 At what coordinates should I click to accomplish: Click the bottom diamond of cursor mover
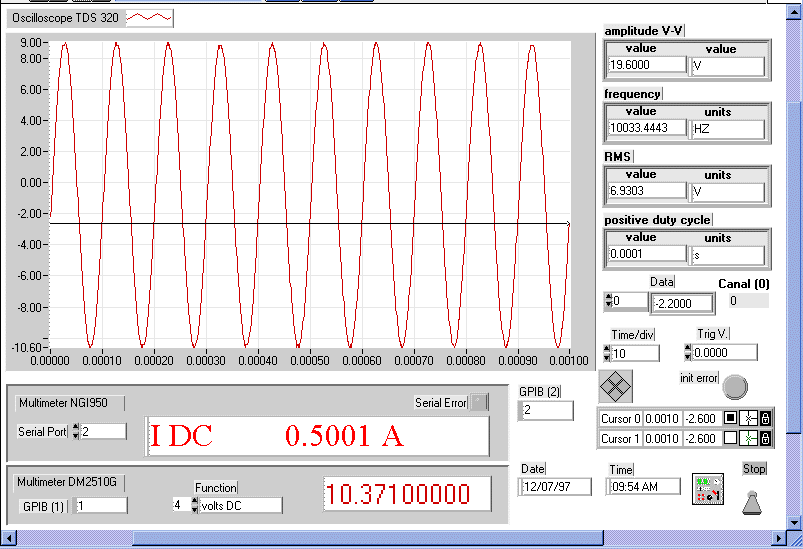coord(616,395)
